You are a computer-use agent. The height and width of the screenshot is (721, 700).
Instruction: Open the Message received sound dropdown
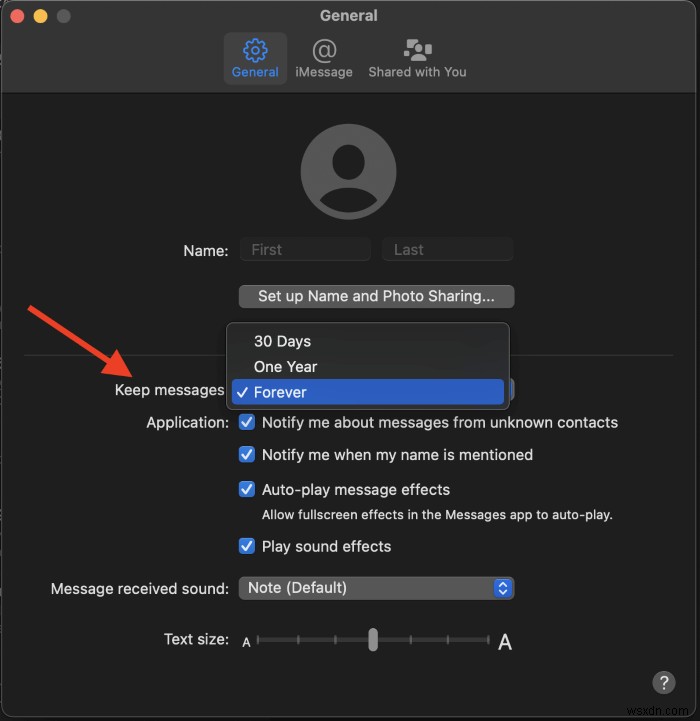[376, 588]
